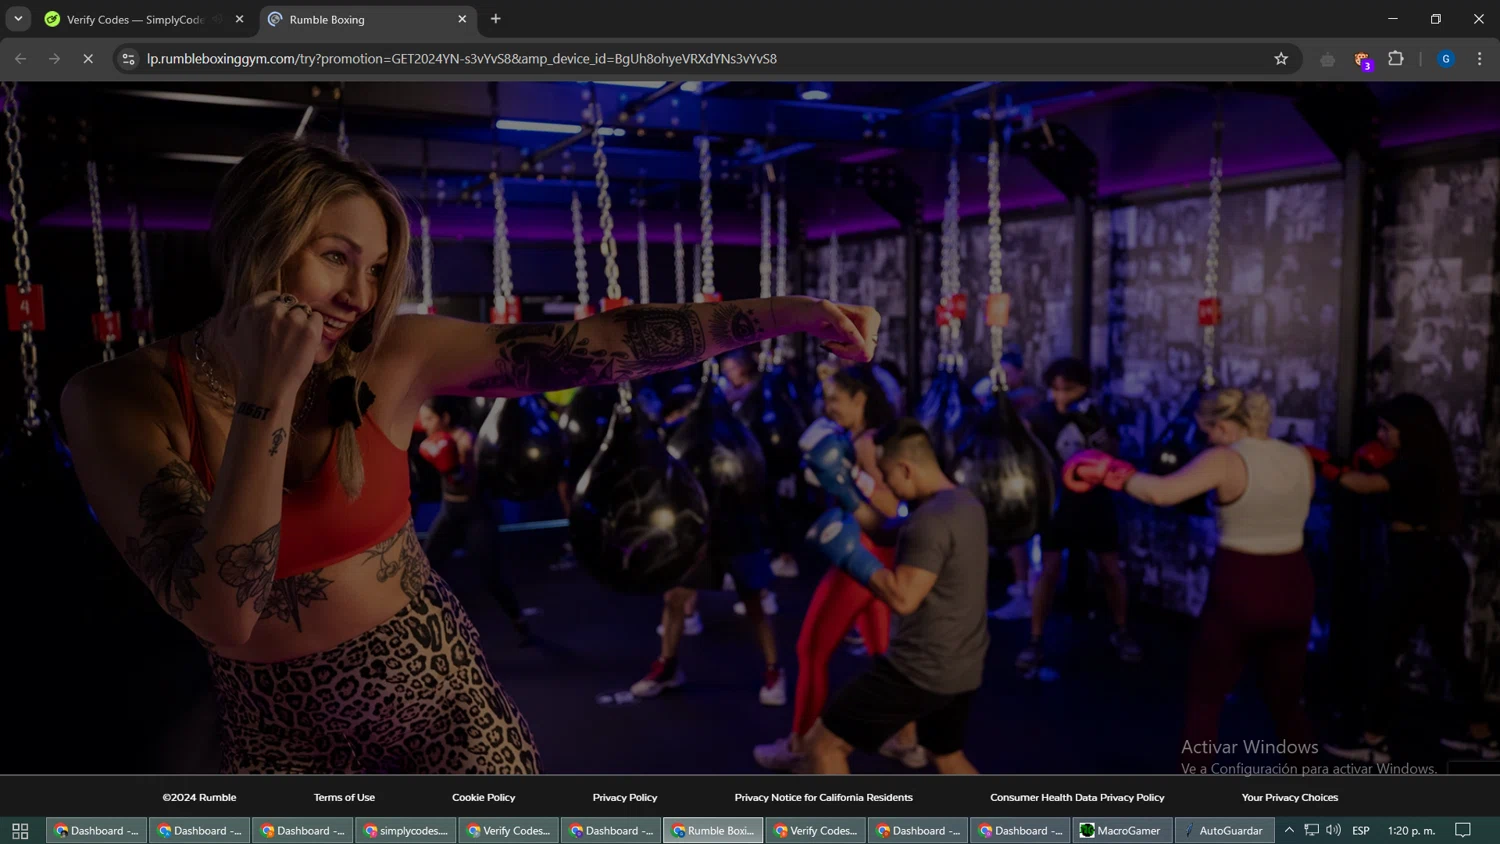Image resolution: width=1500 pixels, height=844 pixels.
Task: Open MacroGamer from the taskbar
Action: 1120,830
